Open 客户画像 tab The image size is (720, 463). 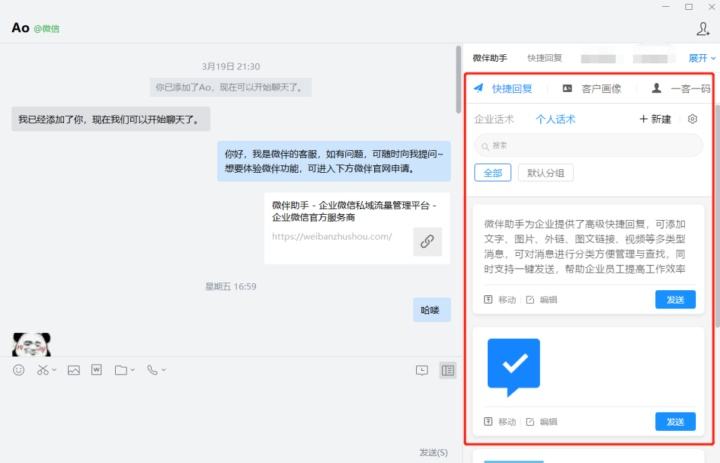[x=592, y=89]
